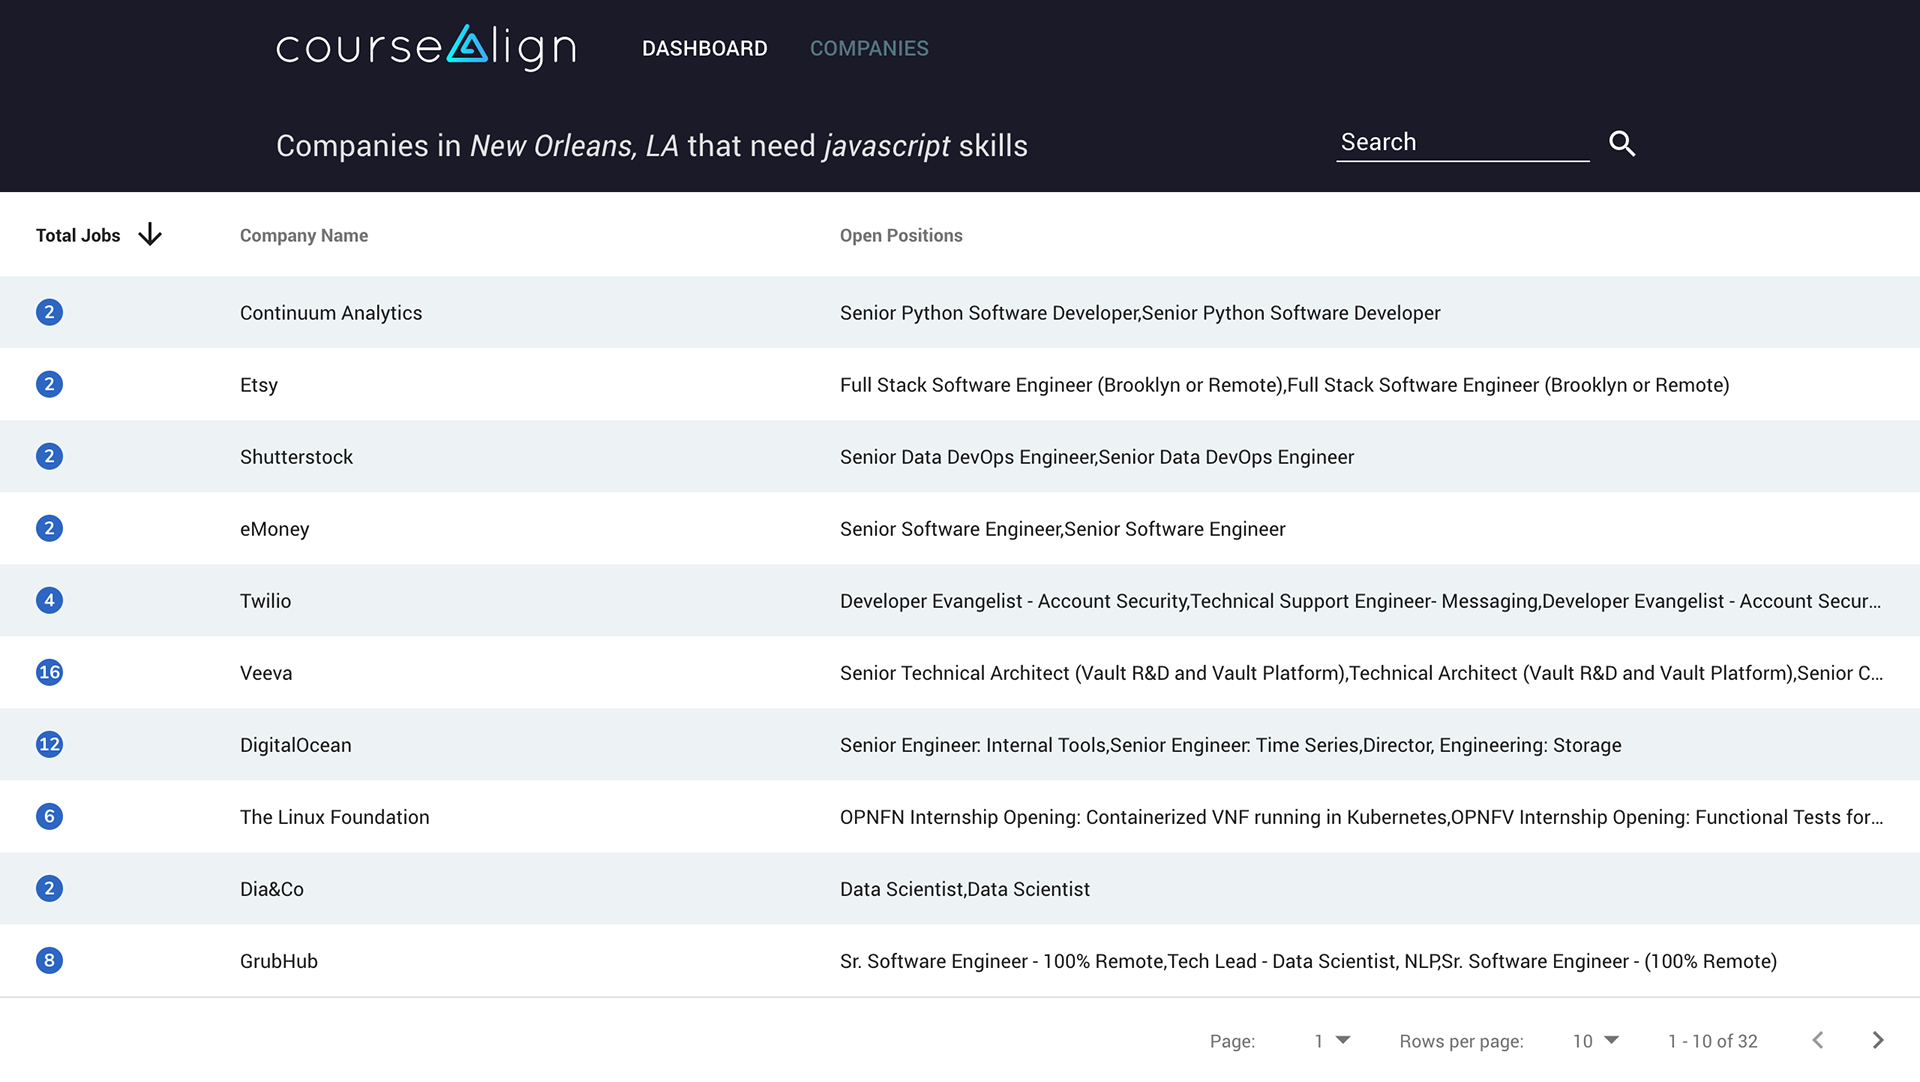
Task: Click the Open Positions column header
Action: click(x=901, y=235)
